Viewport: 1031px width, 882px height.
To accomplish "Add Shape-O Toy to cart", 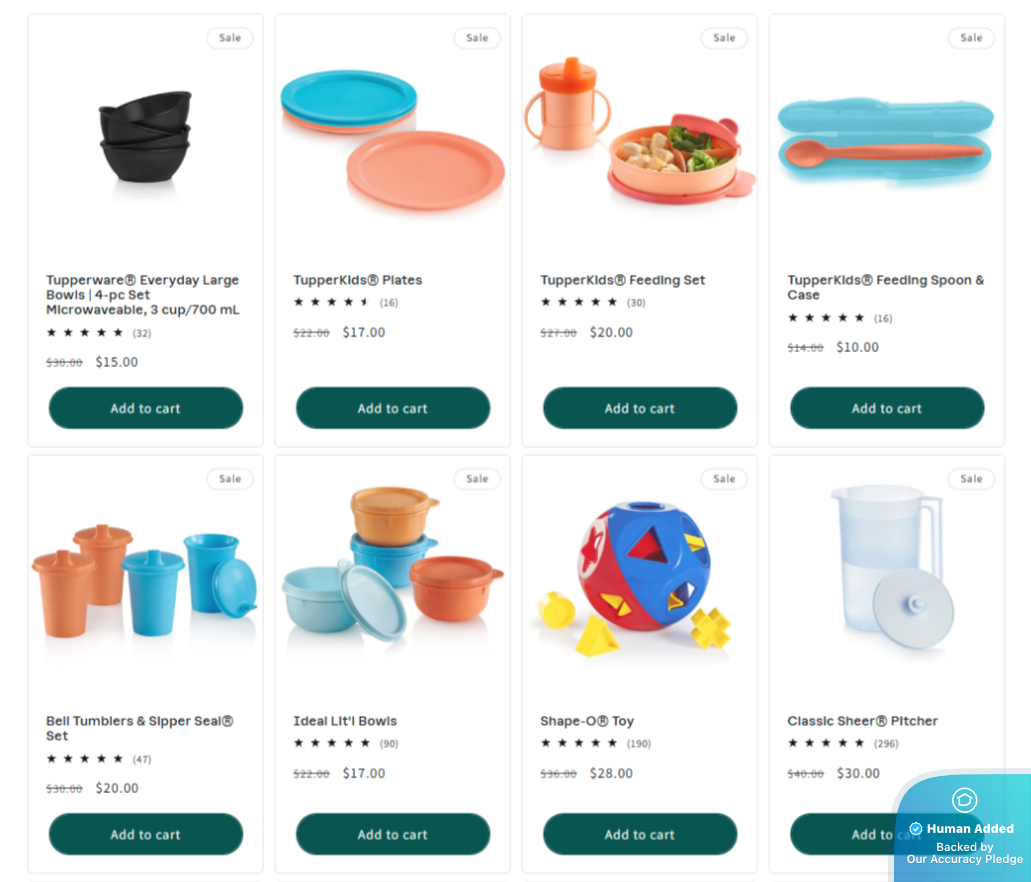I will (640, 835).
